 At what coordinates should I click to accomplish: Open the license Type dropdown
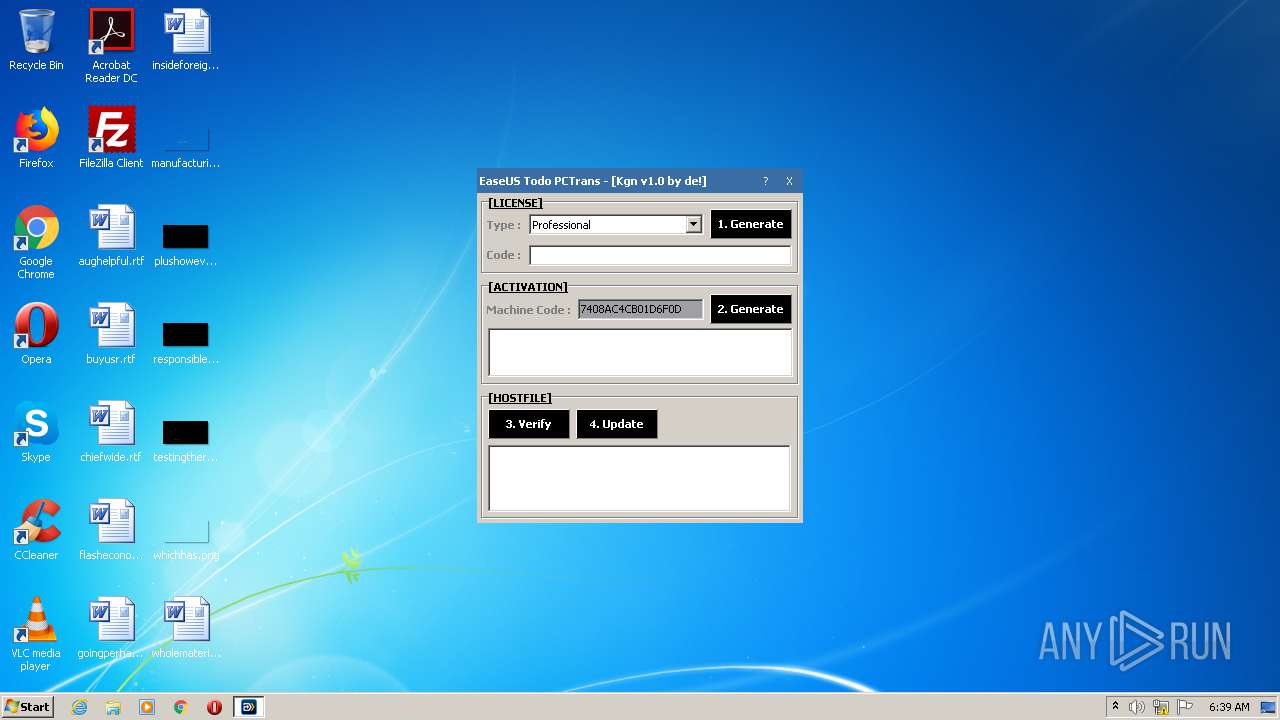(x=693, y=225)
